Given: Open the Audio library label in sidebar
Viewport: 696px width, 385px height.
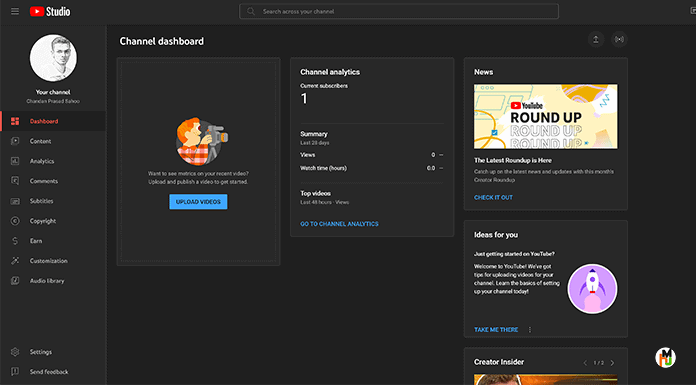Looking at the screenshot, I should [47, 281].
